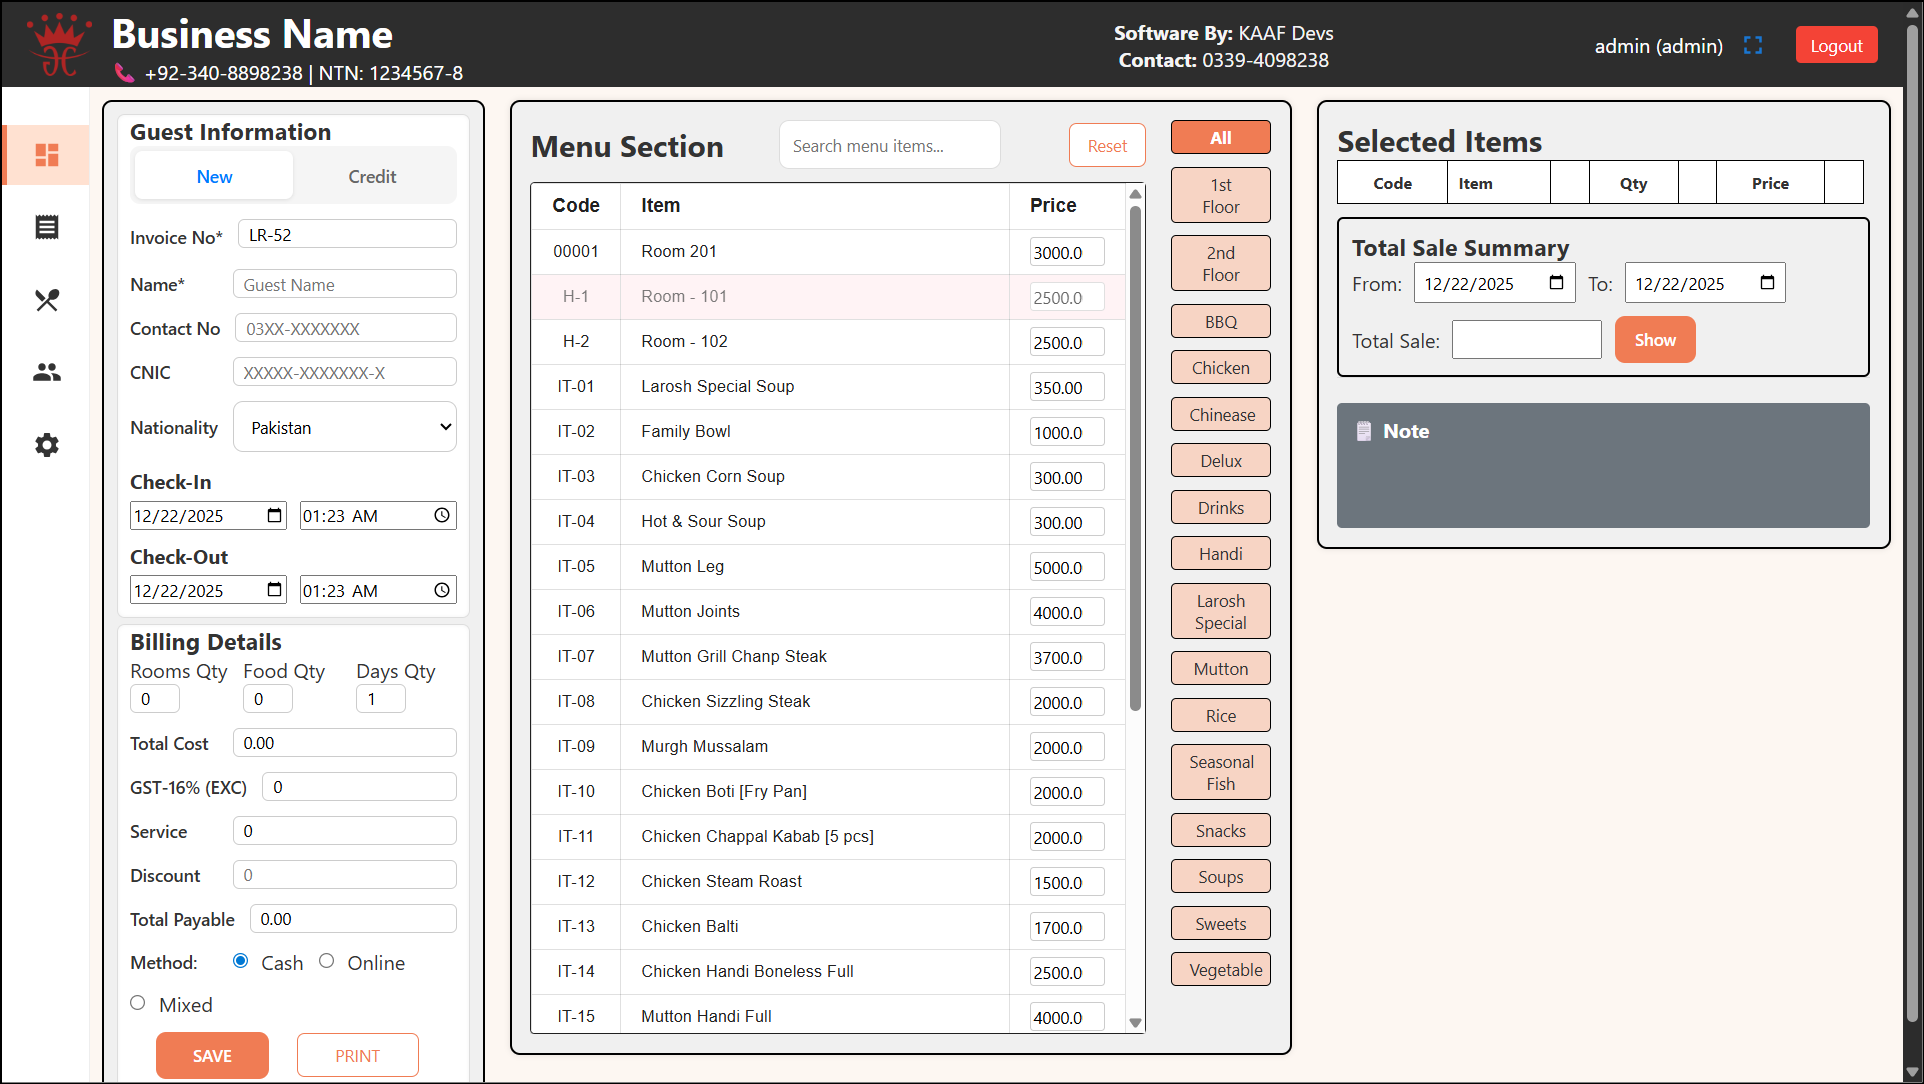Filter menu by BBQ category
The image size is (1924, 1084).
[x=1221, y=322]
